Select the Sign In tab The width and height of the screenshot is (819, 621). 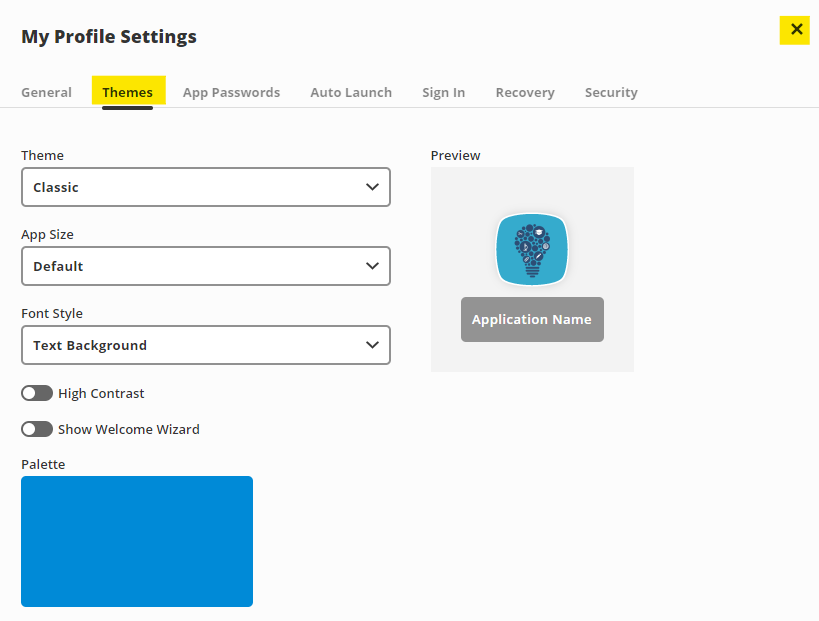pyautogui.click(x=443, y=92)
